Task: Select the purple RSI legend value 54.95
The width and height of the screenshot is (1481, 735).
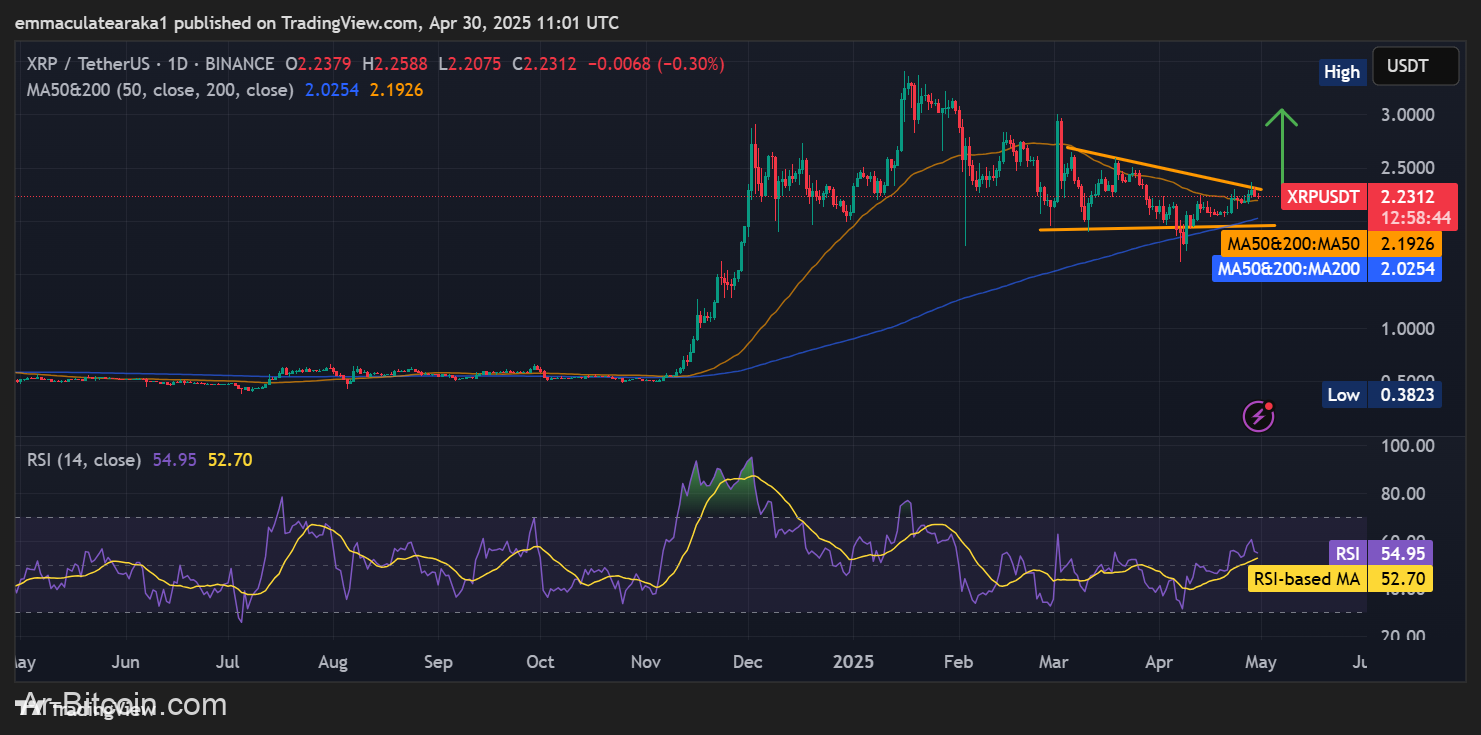Action: 174,460
